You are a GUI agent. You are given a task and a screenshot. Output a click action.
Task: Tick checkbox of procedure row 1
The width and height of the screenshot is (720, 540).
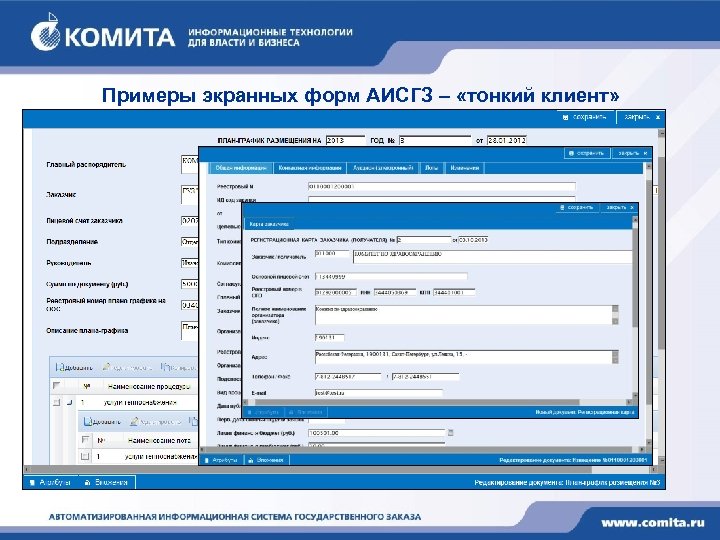coord(56,403)
